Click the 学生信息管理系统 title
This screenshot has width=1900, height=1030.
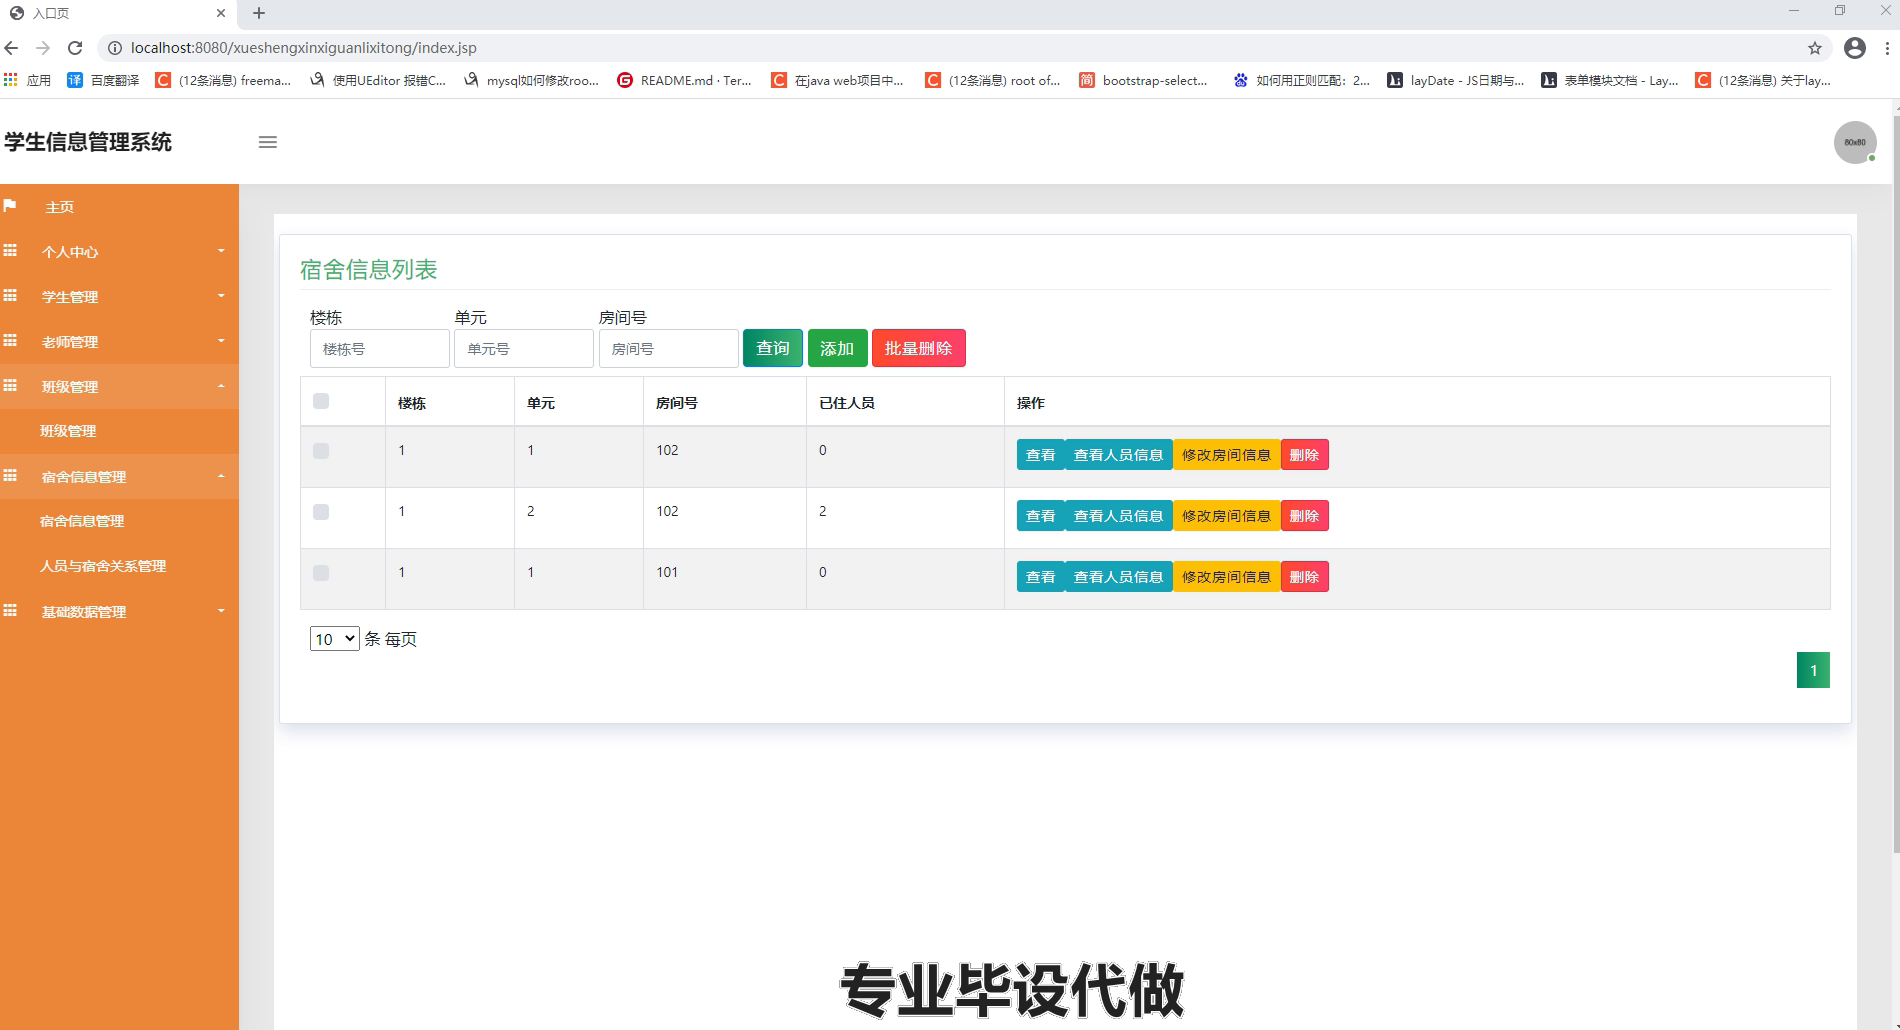pyautogui.click(x=88, y=142)
